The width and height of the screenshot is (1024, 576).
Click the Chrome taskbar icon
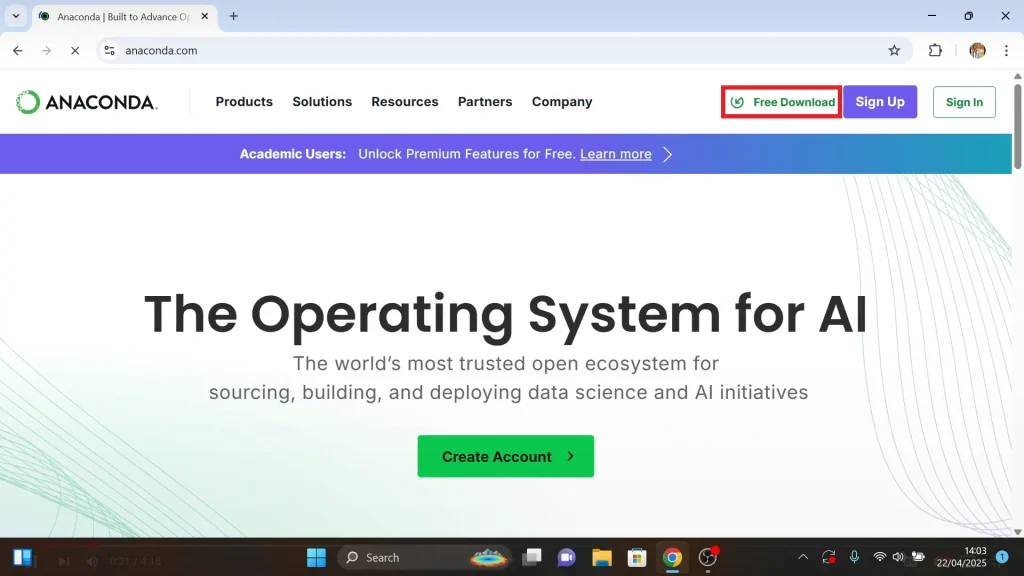click(x=672, y=557)
